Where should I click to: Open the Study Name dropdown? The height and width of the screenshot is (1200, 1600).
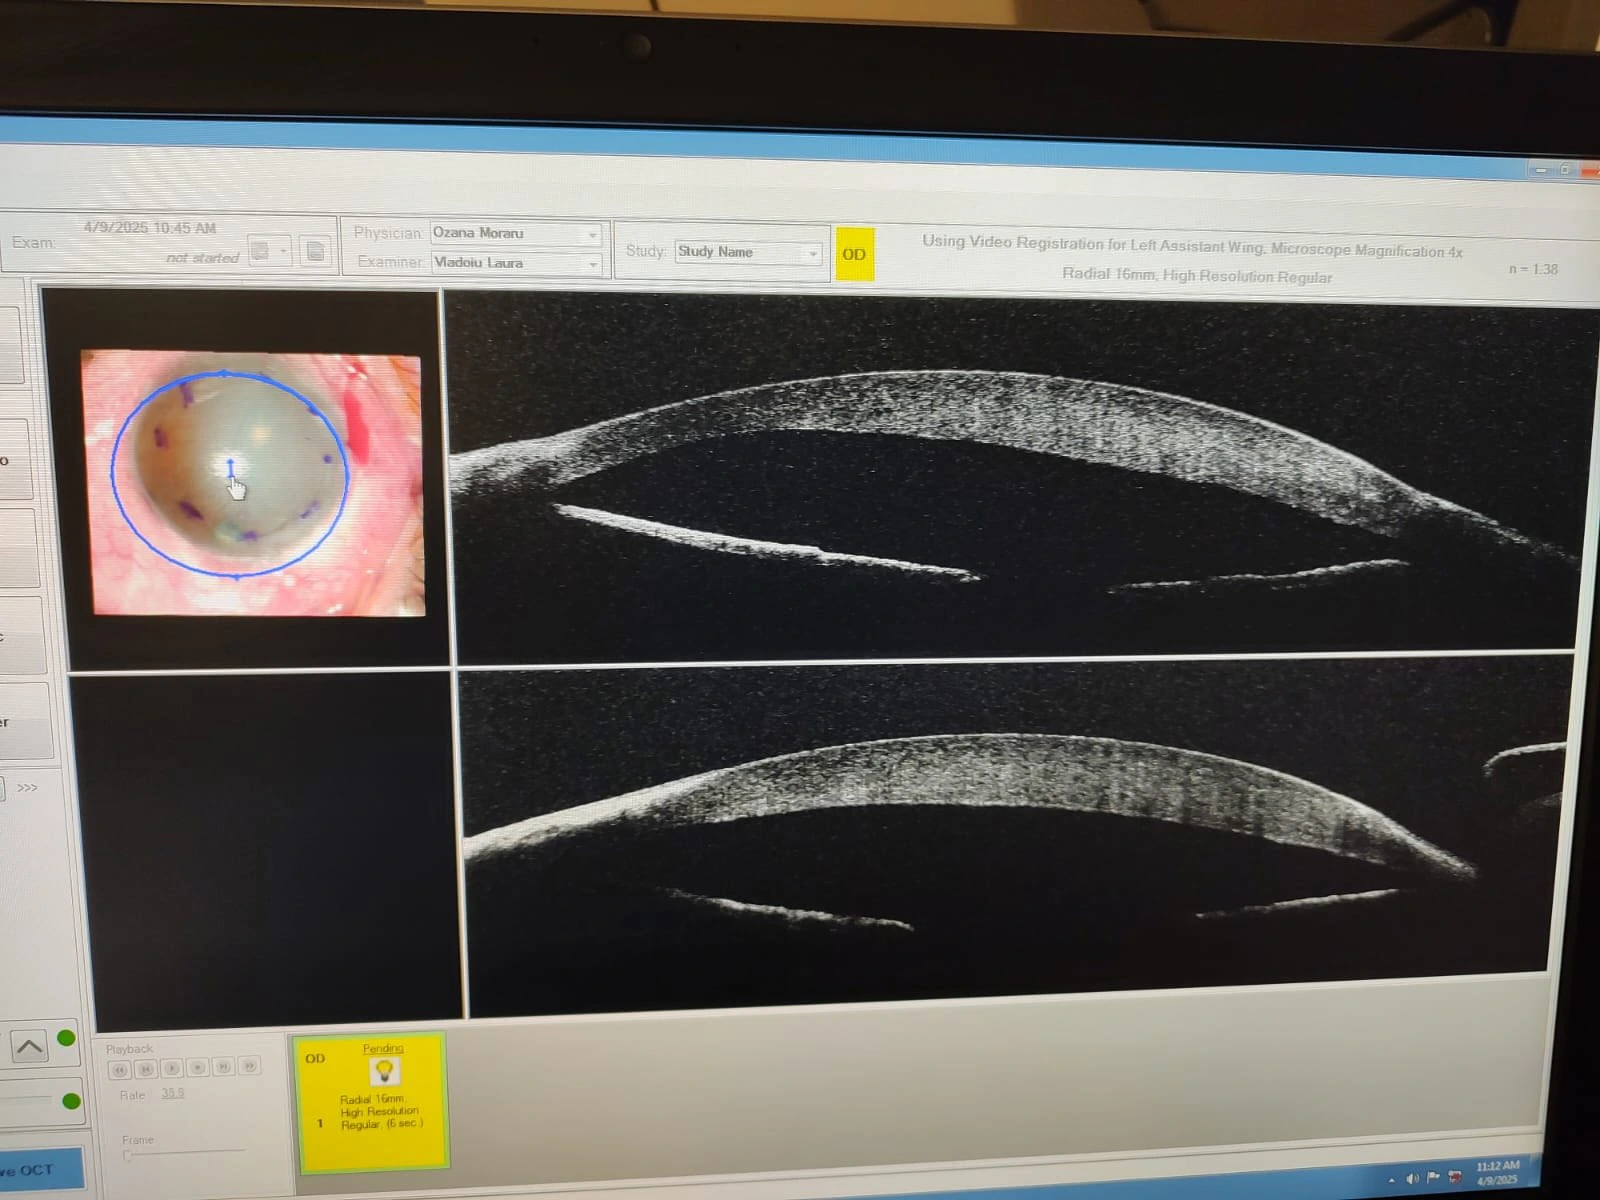click(813, 254)
